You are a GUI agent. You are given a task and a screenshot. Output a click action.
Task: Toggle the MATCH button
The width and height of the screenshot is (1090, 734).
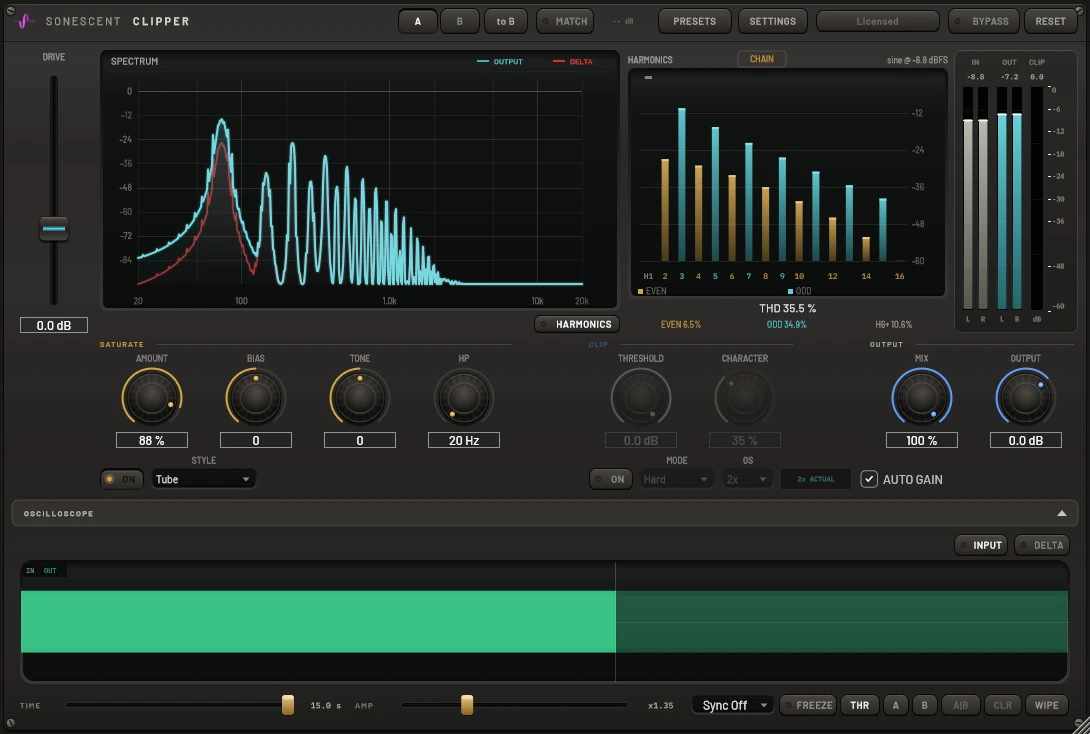pyautogui.click(x=564, y=21)
